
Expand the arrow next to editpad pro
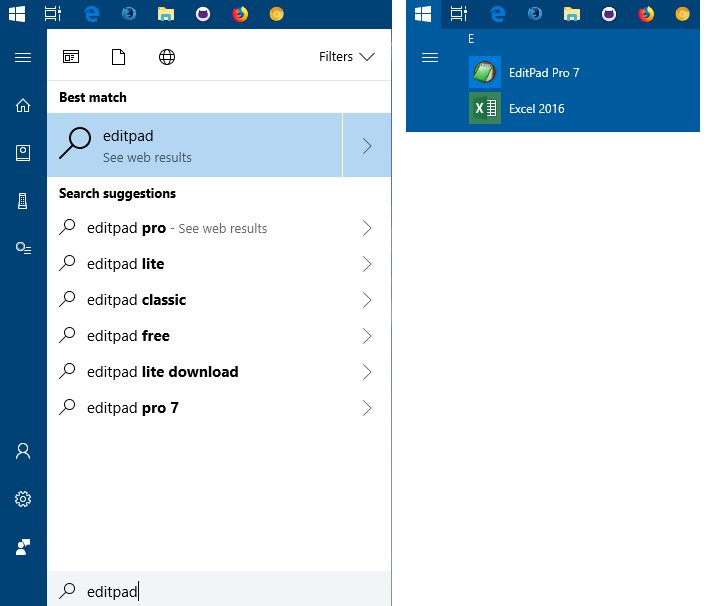(x=367, y=228)
